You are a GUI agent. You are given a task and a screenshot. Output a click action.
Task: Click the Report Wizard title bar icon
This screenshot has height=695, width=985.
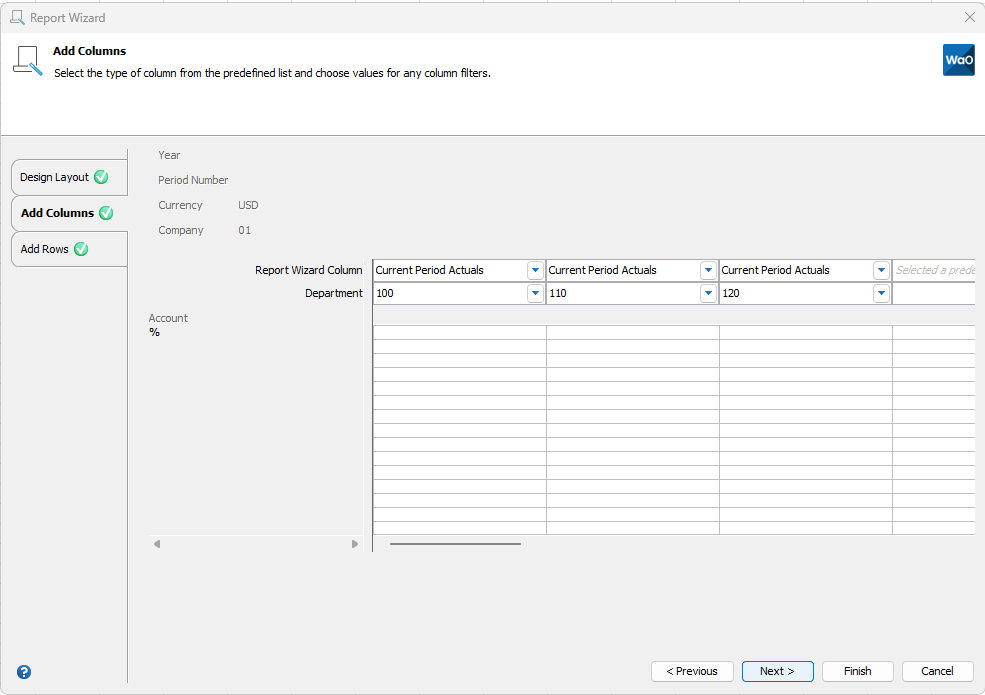pyautogui.click(x=17, y=17)
